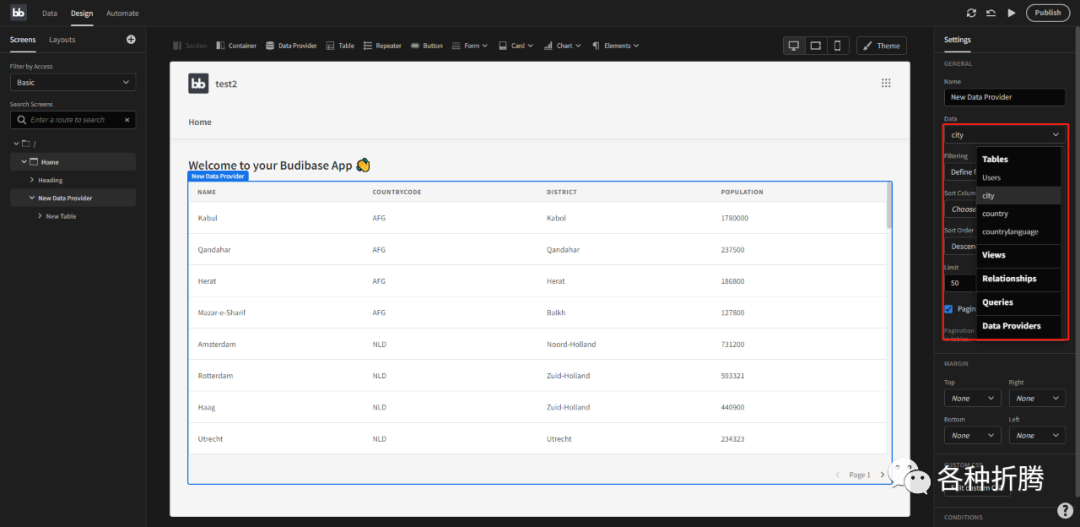
Task: Click the Utrecht row name cell
Action: [x=210, y=439]
